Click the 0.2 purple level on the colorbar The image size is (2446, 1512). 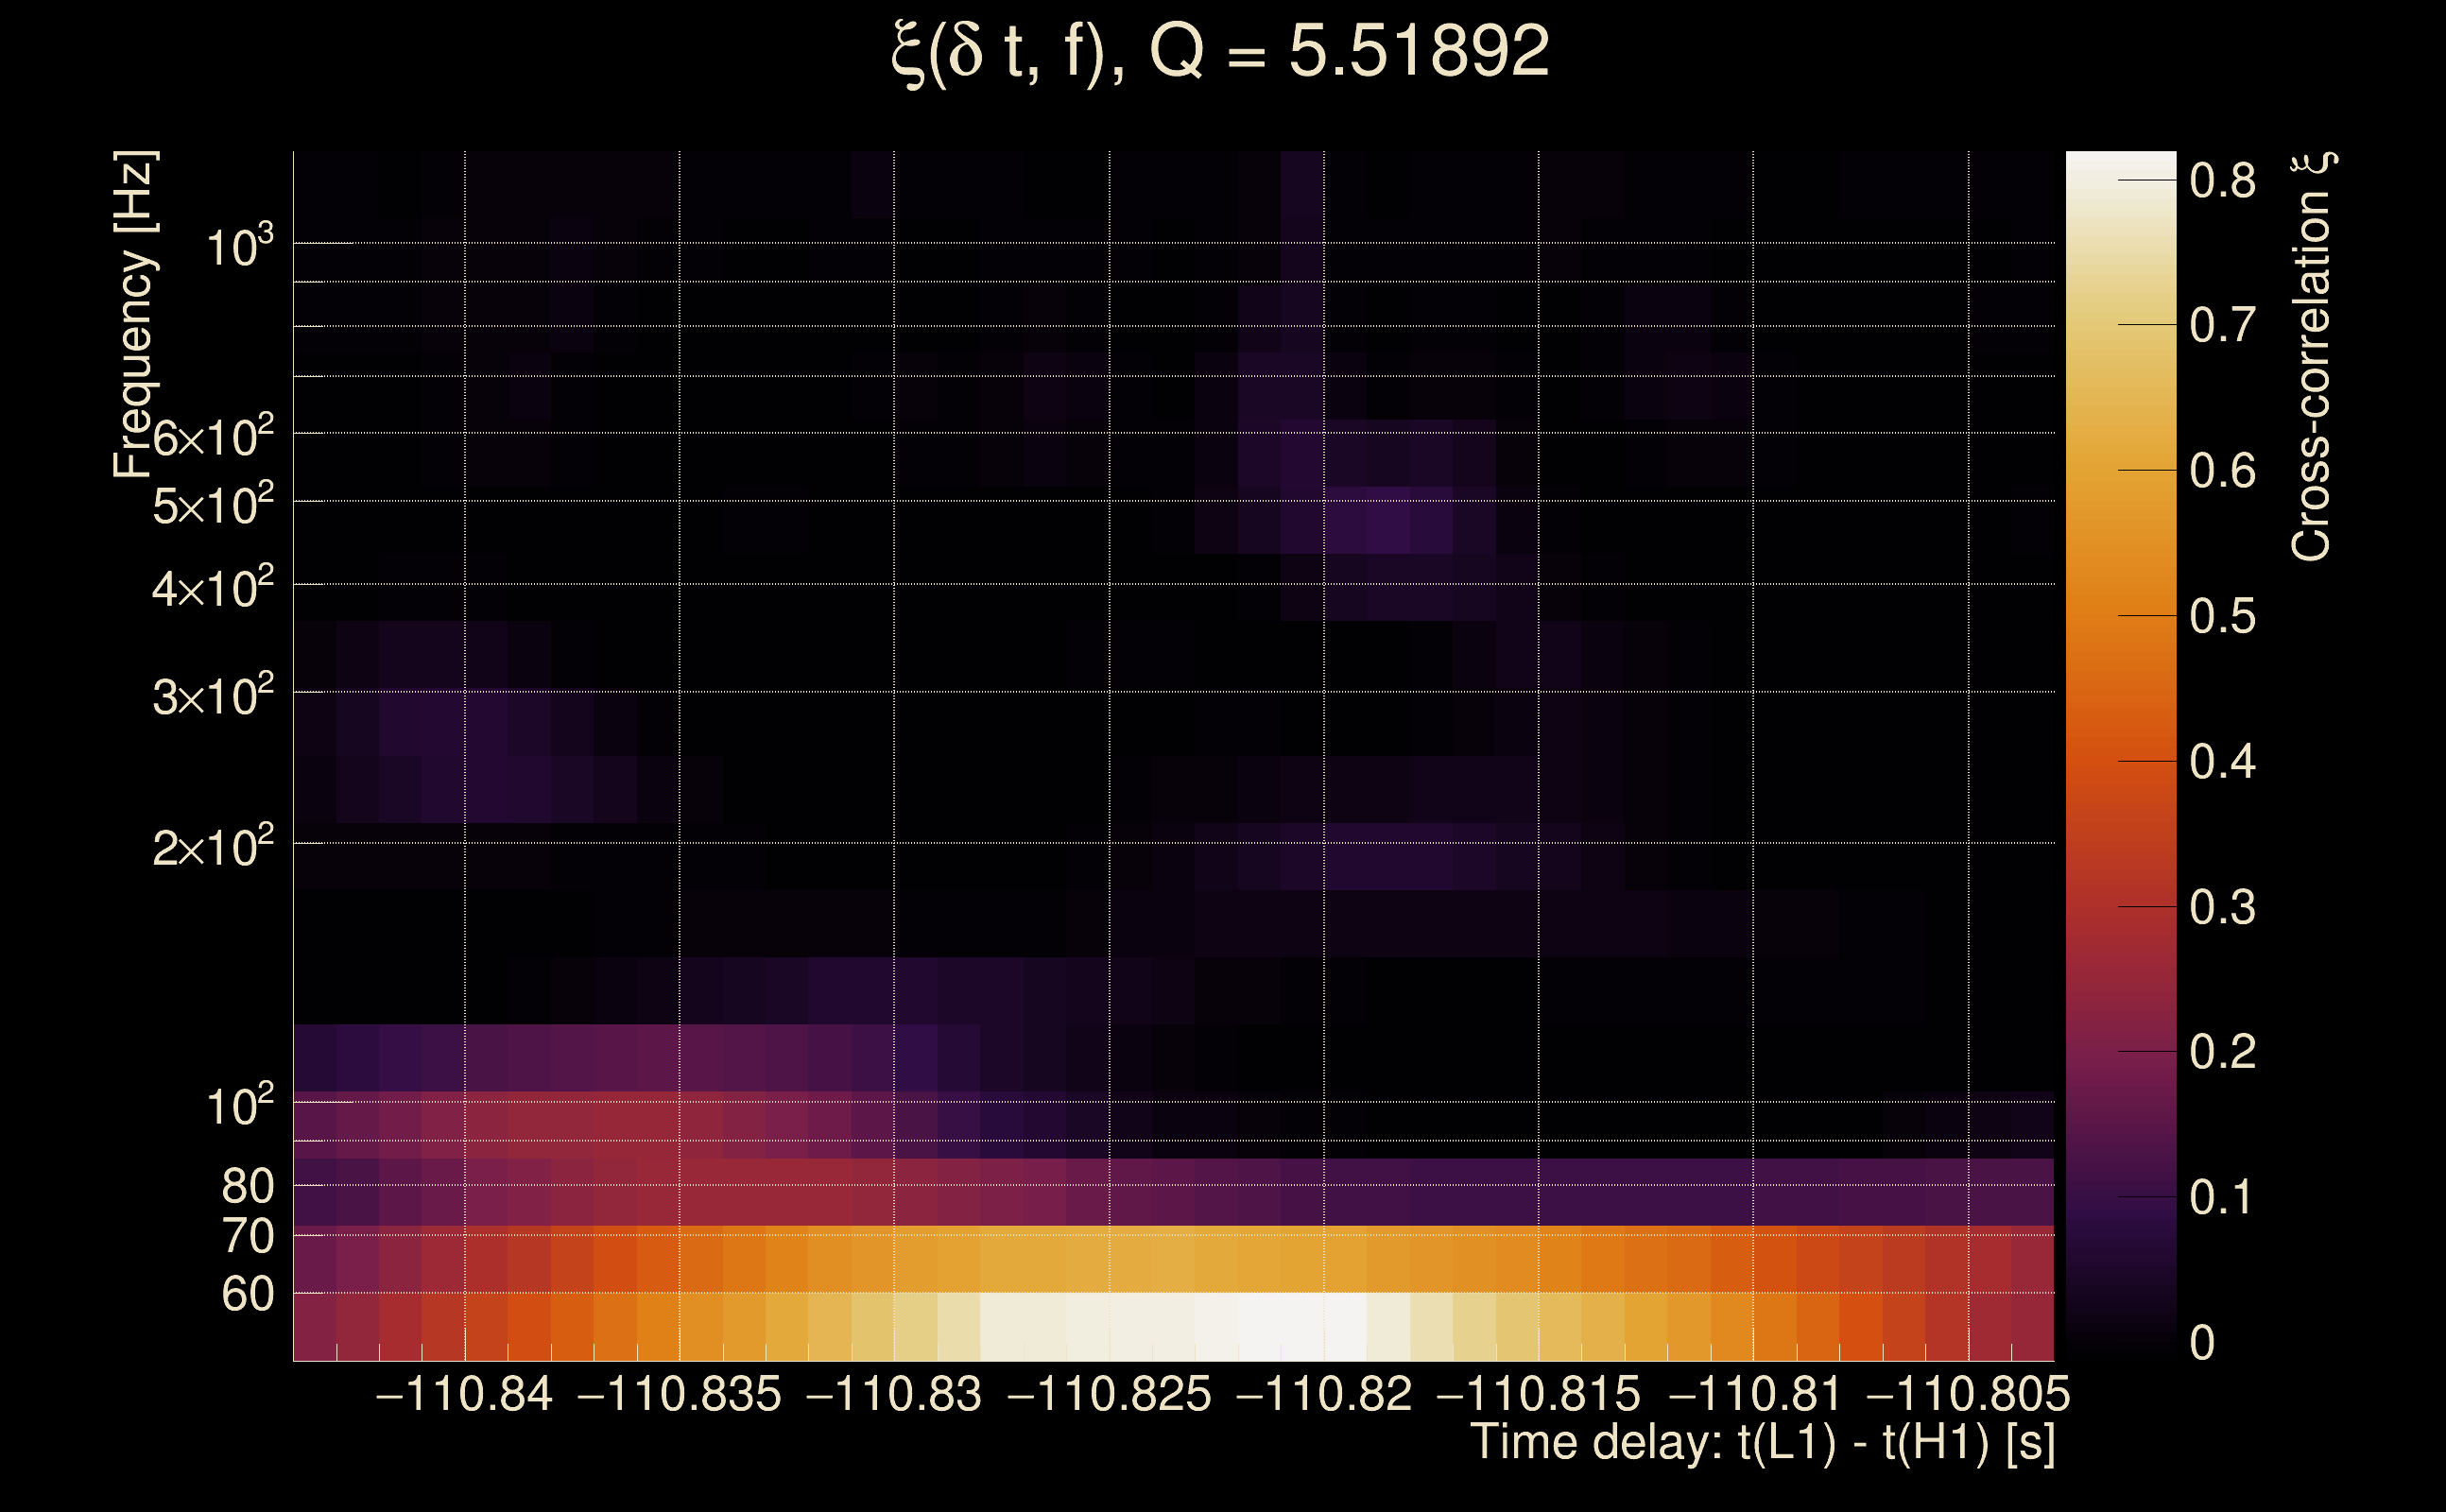(x=2120, y=1052)
